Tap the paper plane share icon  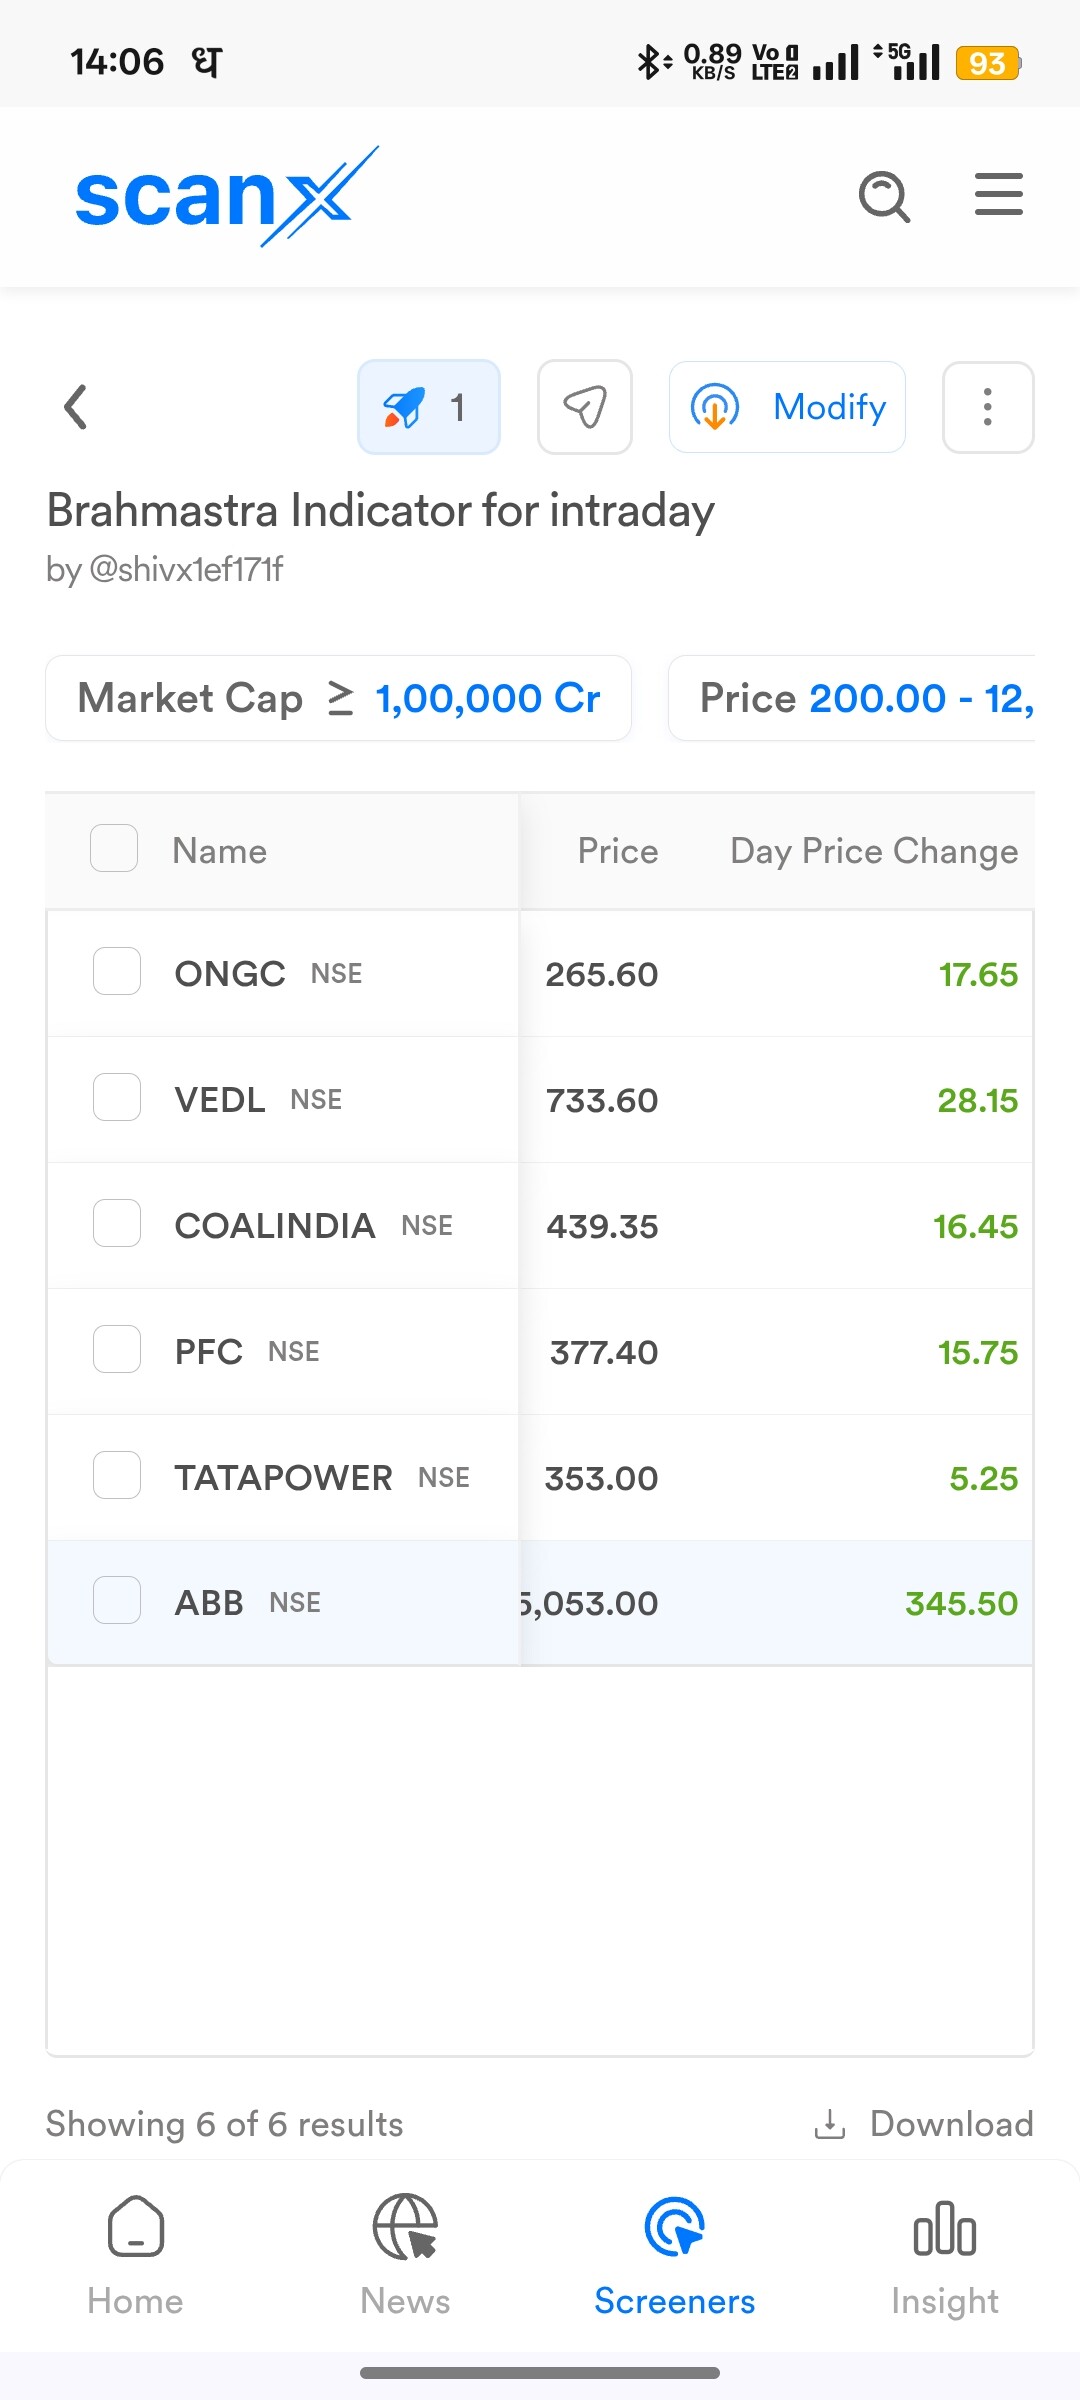(585, 407)
